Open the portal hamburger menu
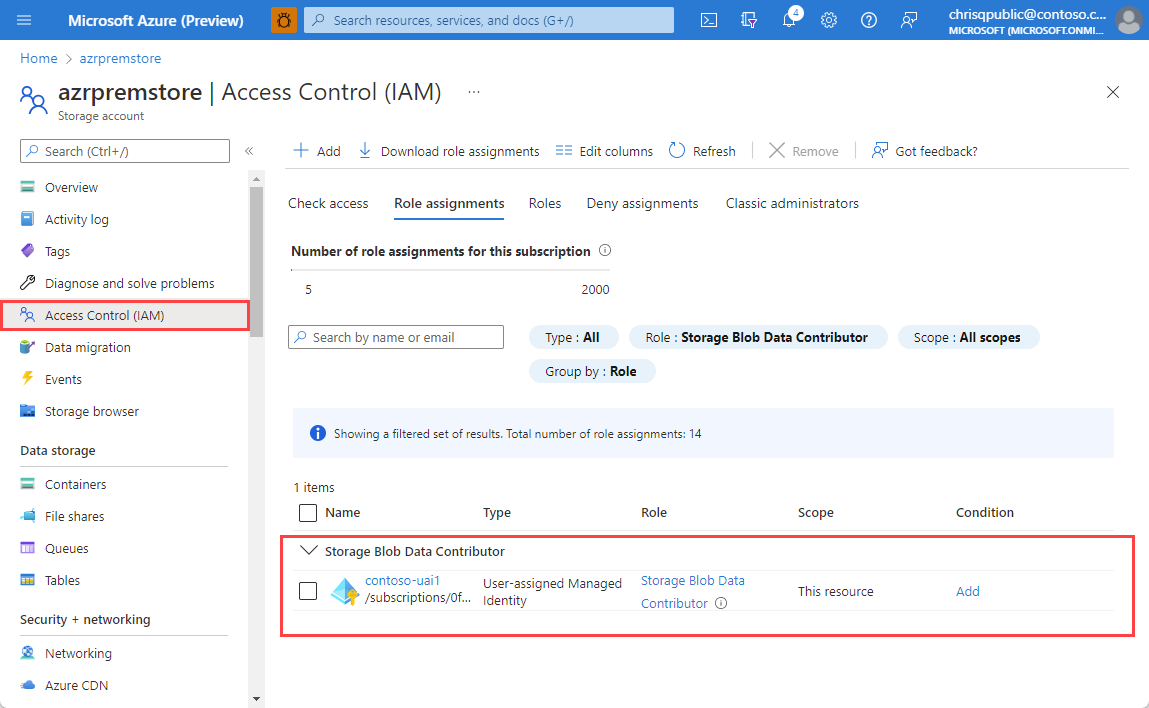The height and width of the screenshot is (708, 1149). click(25, 20)
